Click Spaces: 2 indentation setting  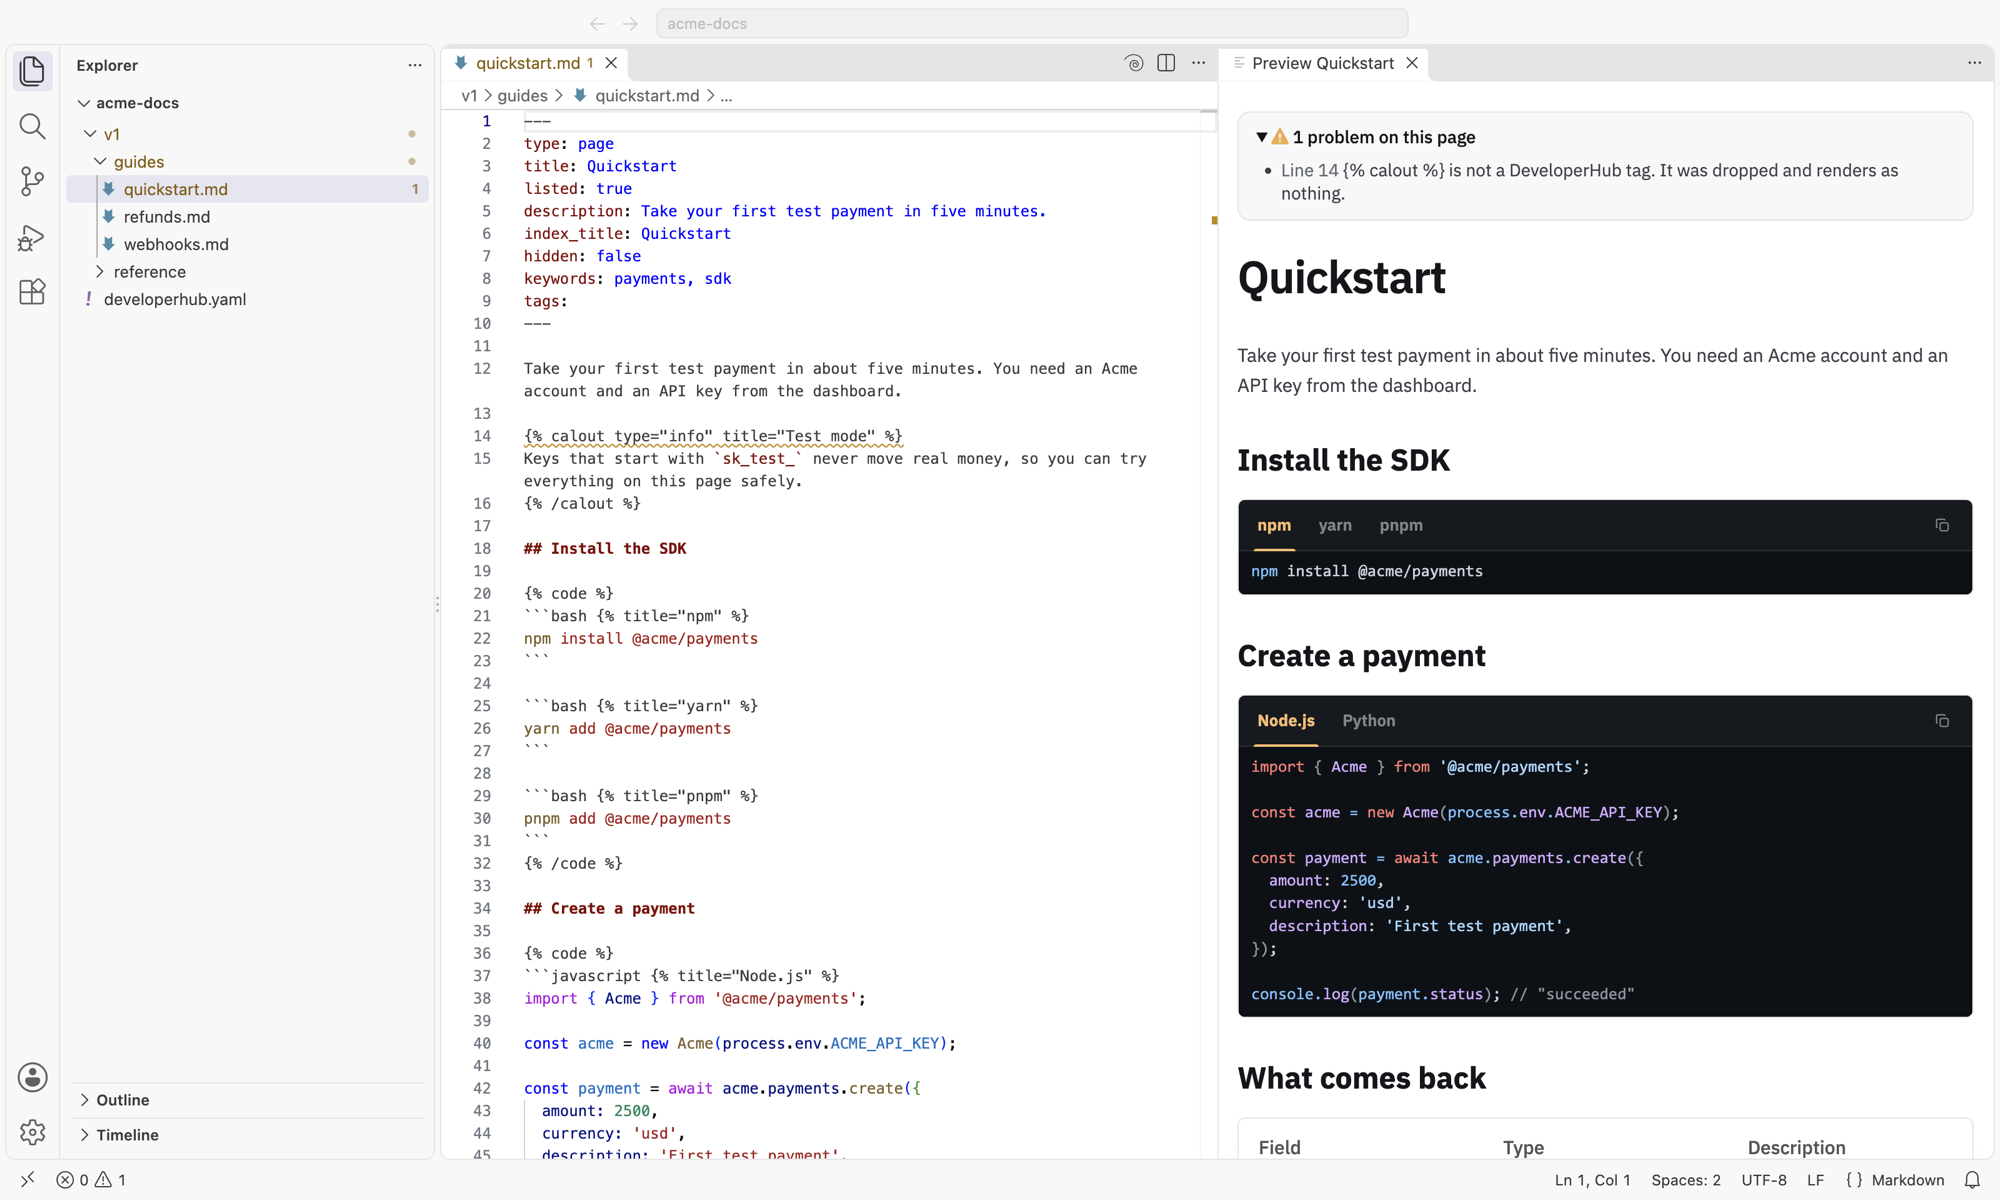(x=1686, y=1180)
